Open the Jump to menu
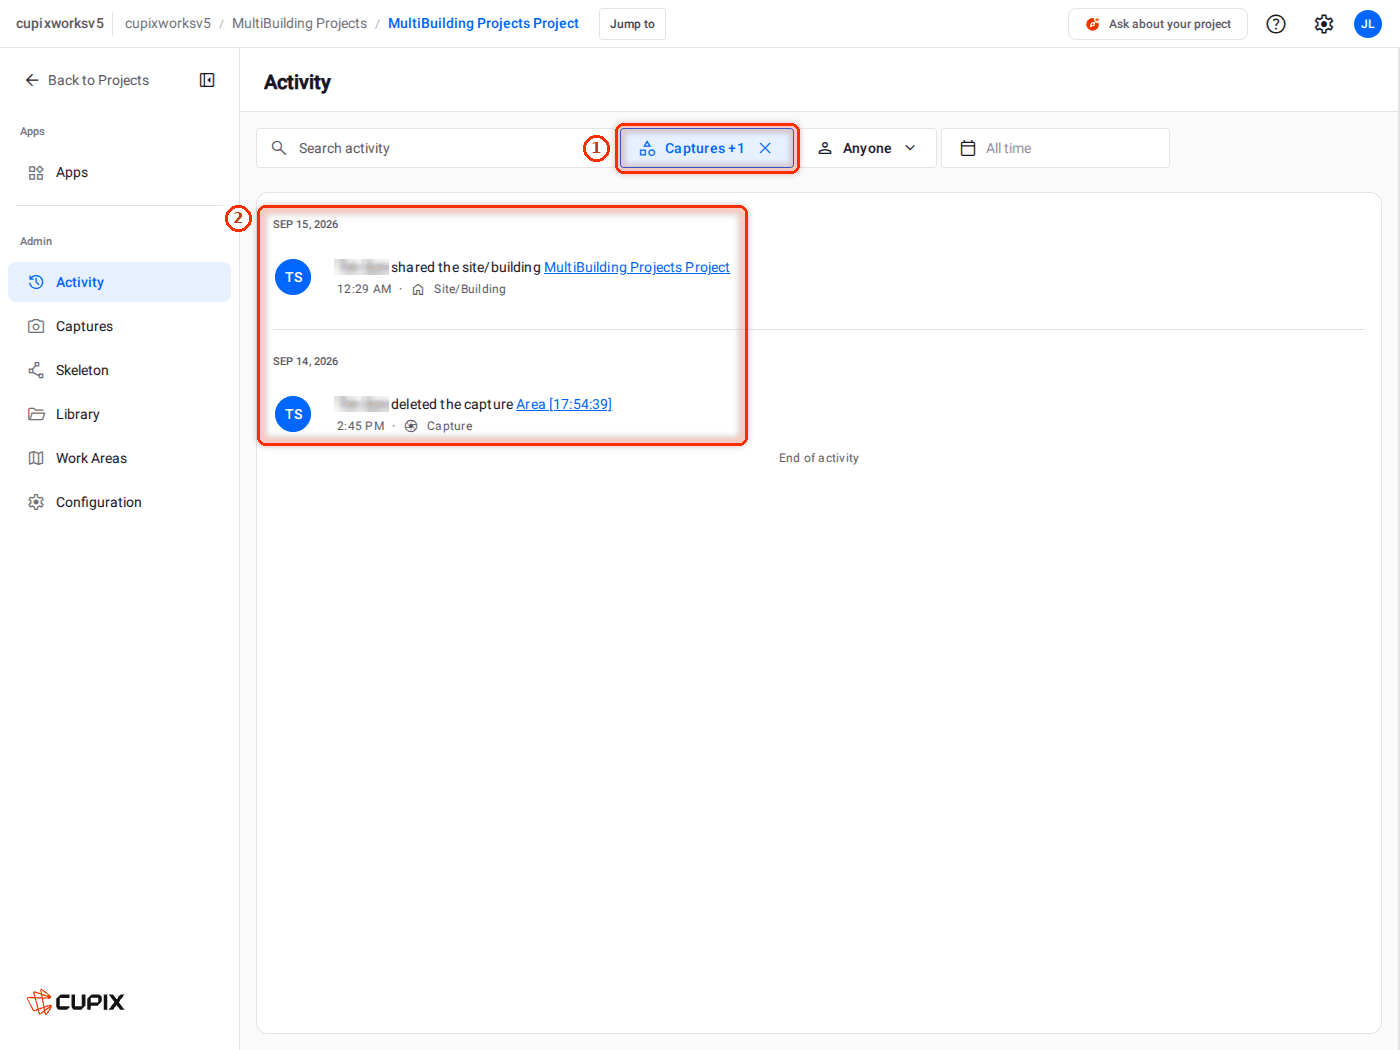 point(632,24)
